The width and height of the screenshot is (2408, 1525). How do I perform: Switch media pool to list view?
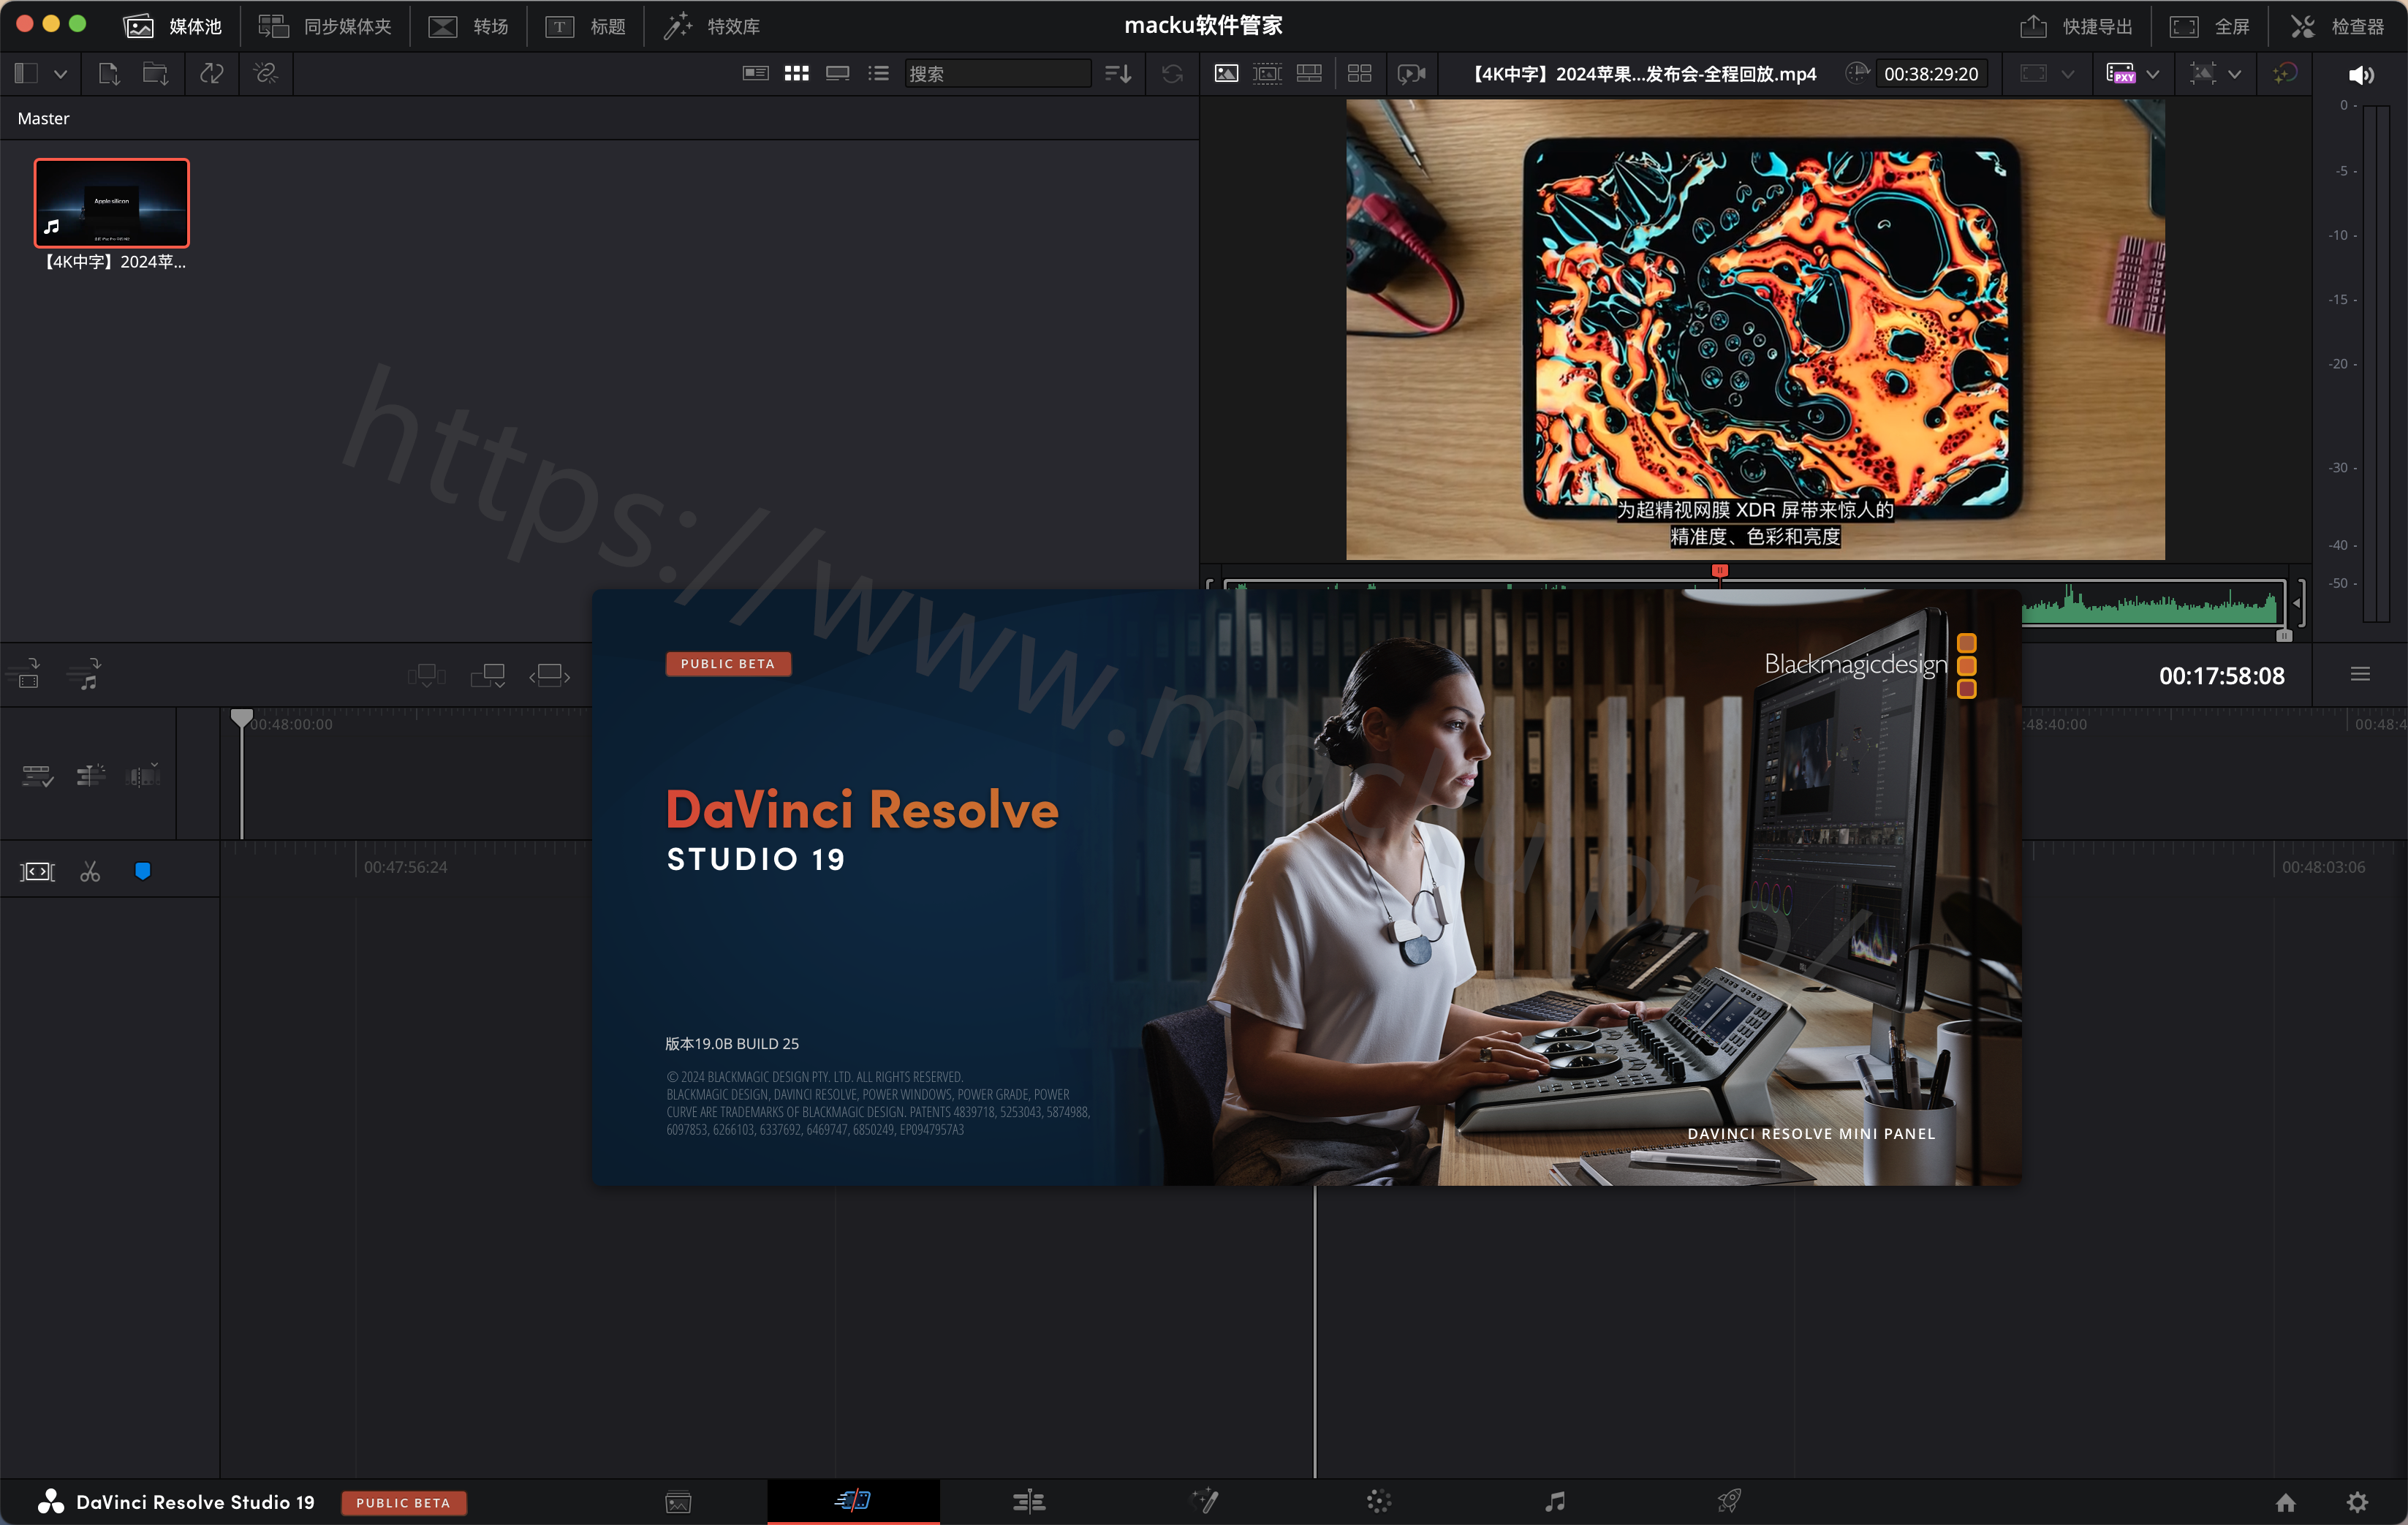[878, 73]
